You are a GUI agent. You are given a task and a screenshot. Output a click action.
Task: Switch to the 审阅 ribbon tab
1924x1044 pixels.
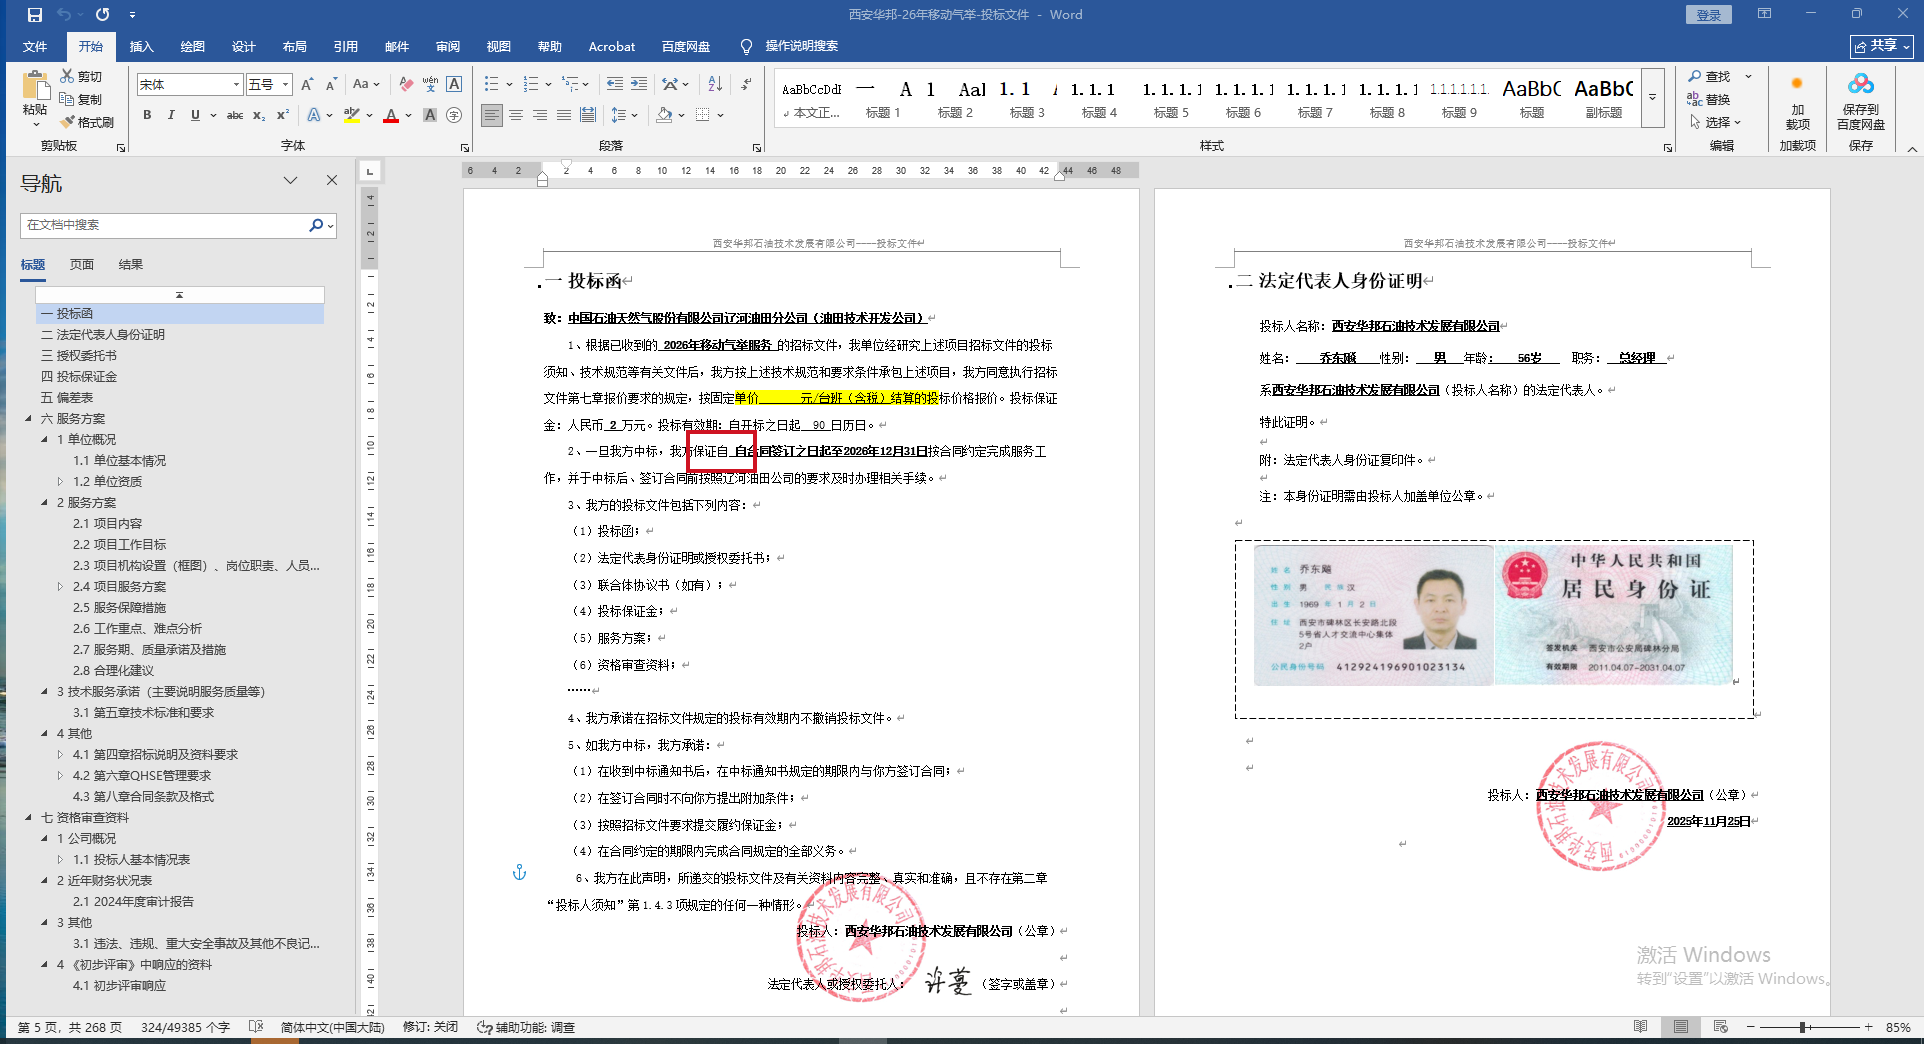[x=448, y=47]
